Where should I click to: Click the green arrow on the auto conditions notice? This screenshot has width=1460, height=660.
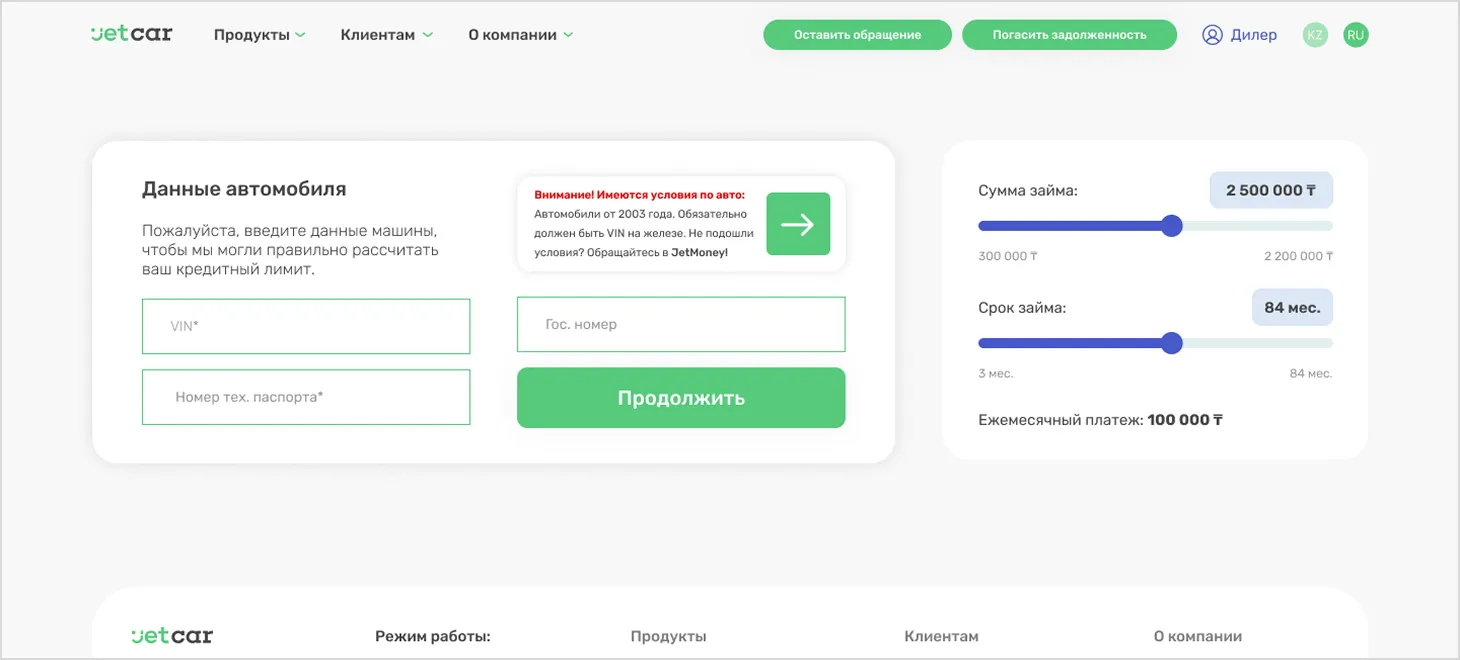pyautogui.click(x=797, y=224)
